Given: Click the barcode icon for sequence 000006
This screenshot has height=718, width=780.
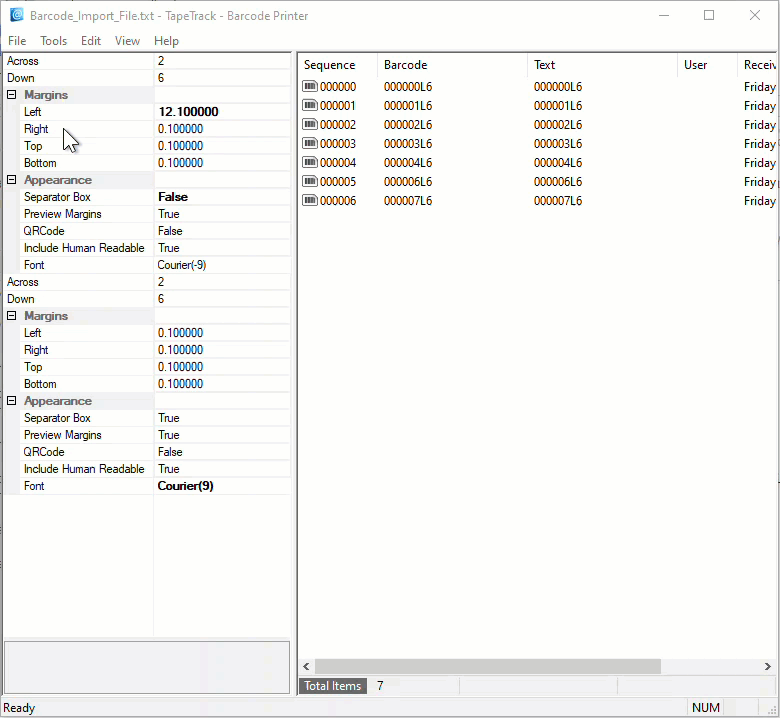Looking at the screenshot, I should (309, 201).
